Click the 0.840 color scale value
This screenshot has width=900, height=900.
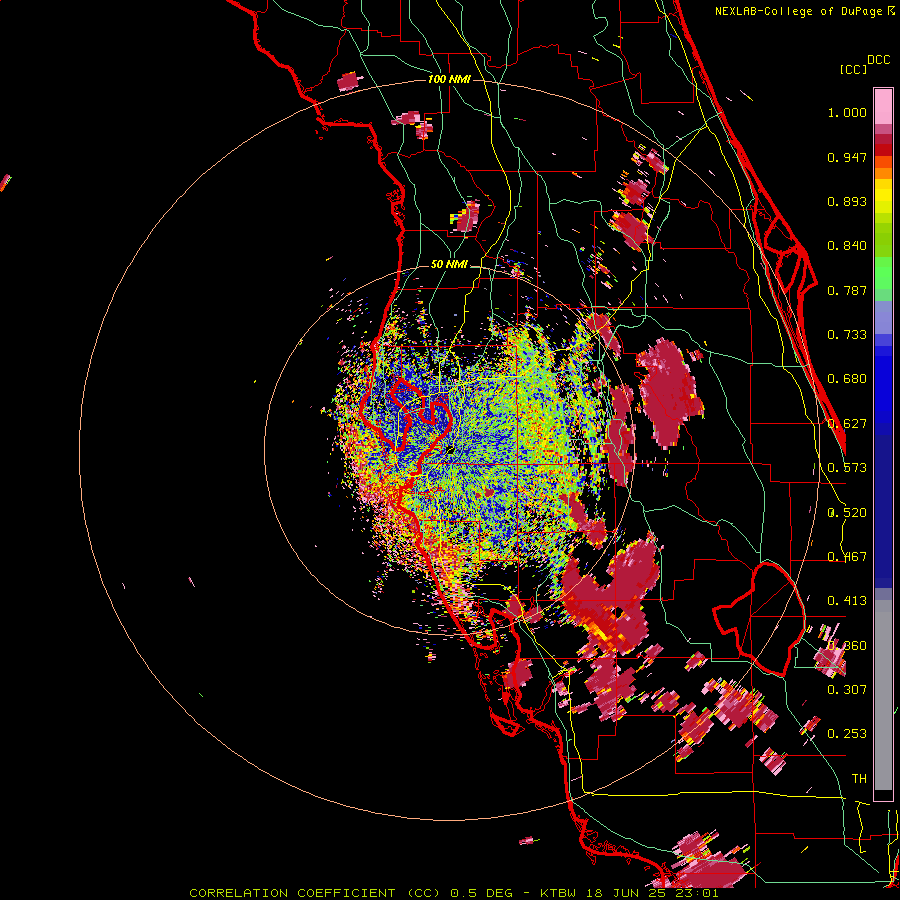[847, 246]
